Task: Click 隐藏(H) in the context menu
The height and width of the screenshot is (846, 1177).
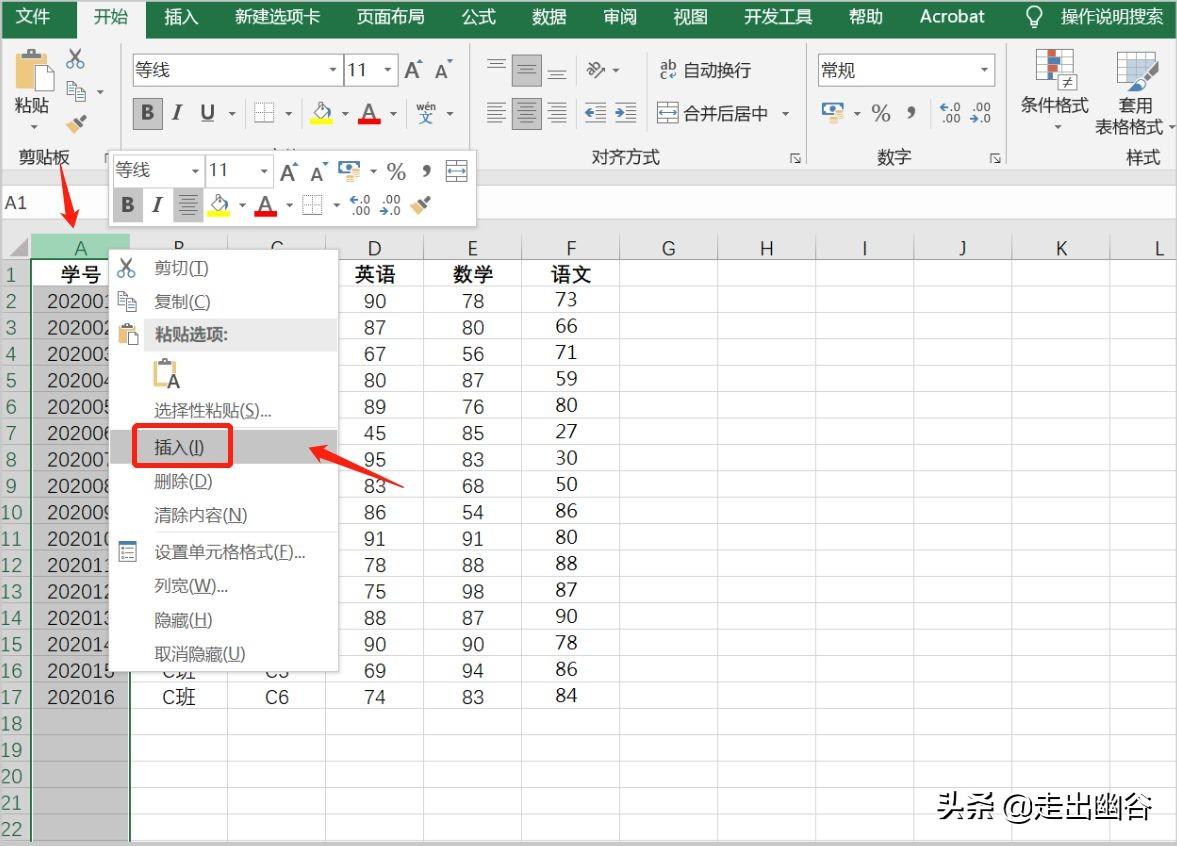Action: click(x=183, y=620)
